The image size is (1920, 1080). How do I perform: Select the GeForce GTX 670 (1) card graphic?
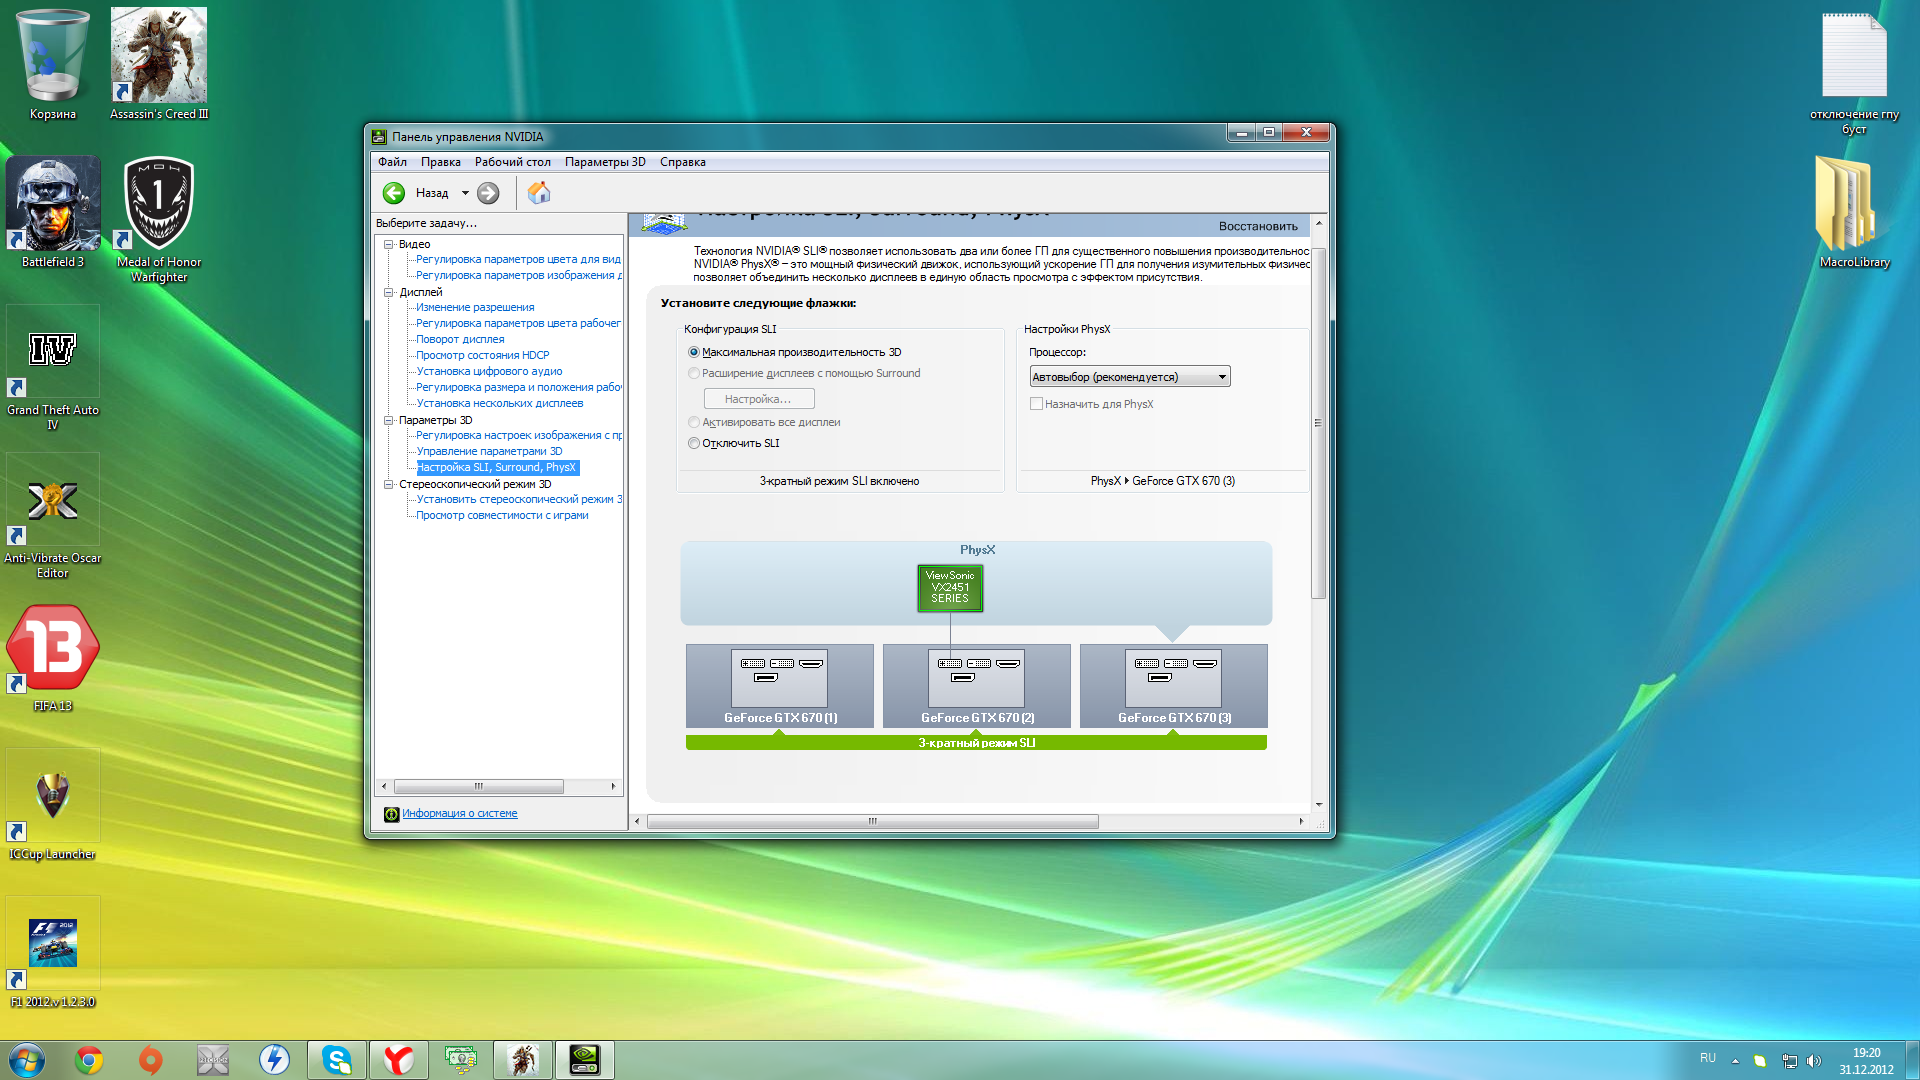[779, 686]
